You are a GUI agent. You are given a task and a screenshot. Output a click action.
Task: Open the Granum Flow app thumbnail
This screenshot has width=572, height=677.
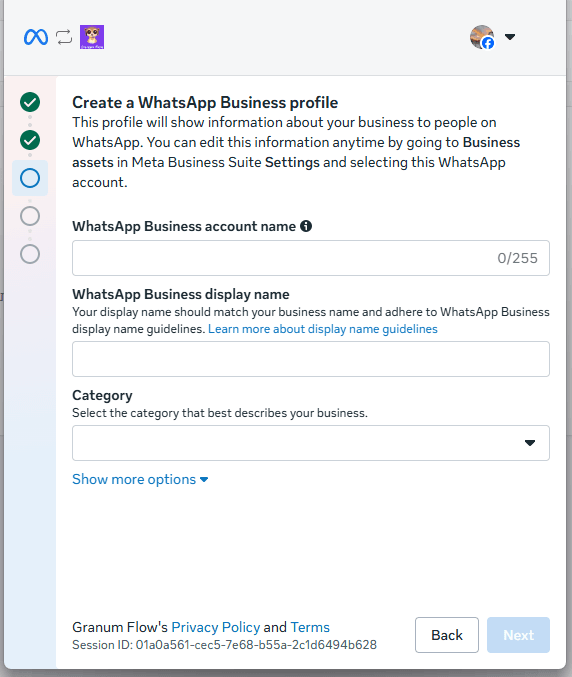tap(92, 37)
